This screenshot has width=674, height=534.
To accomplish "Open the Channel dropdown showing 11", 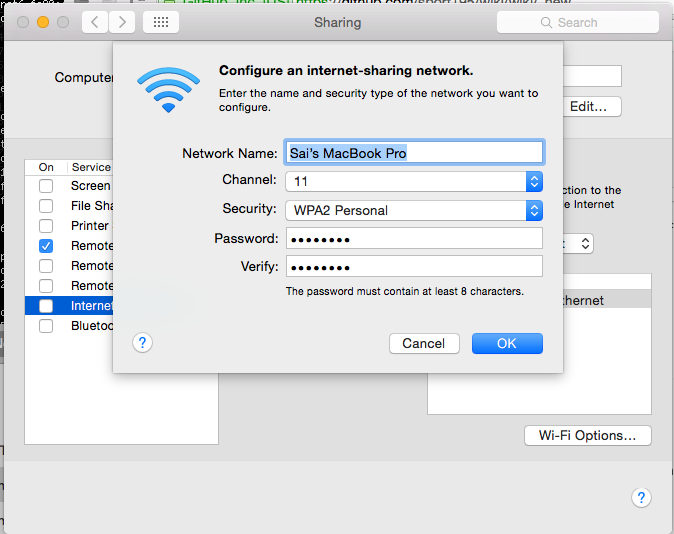I will click(414, 181).
